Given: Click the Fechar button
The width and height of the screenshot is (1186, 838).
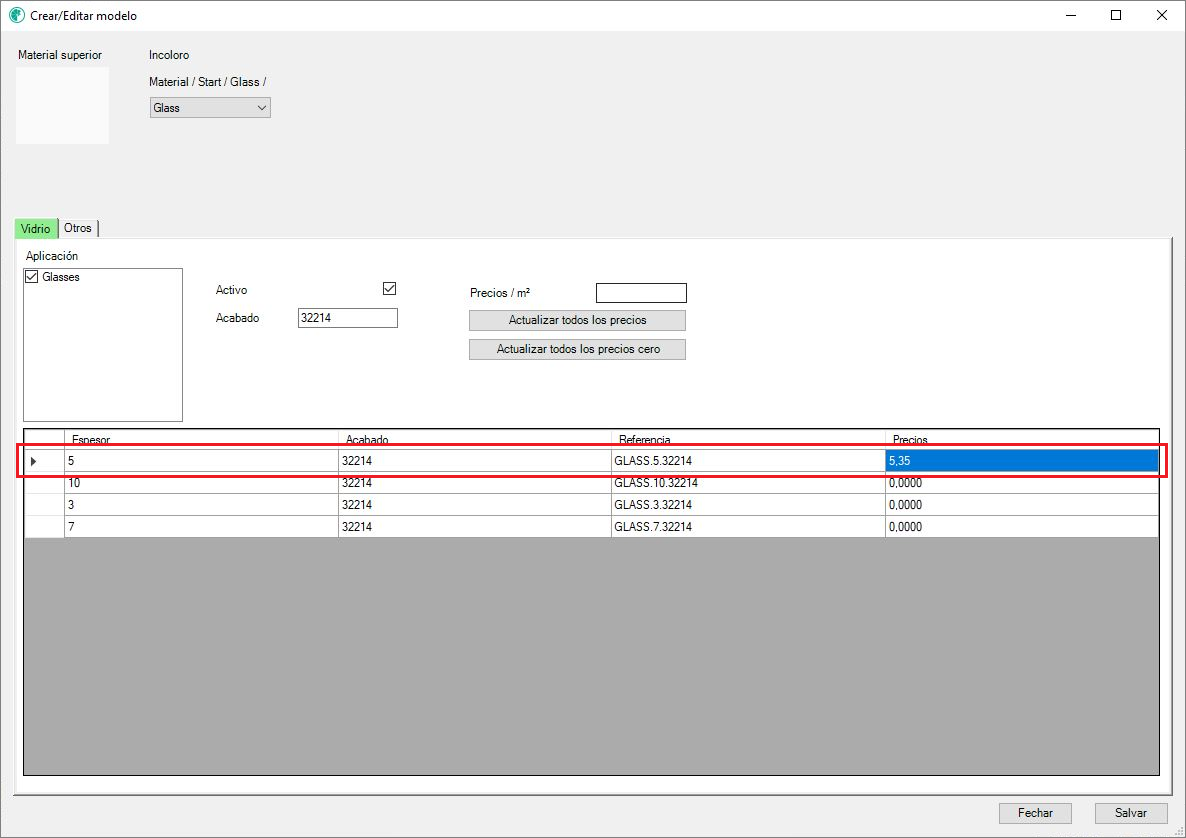Looking at the screenshot, I should [1035, 813].
